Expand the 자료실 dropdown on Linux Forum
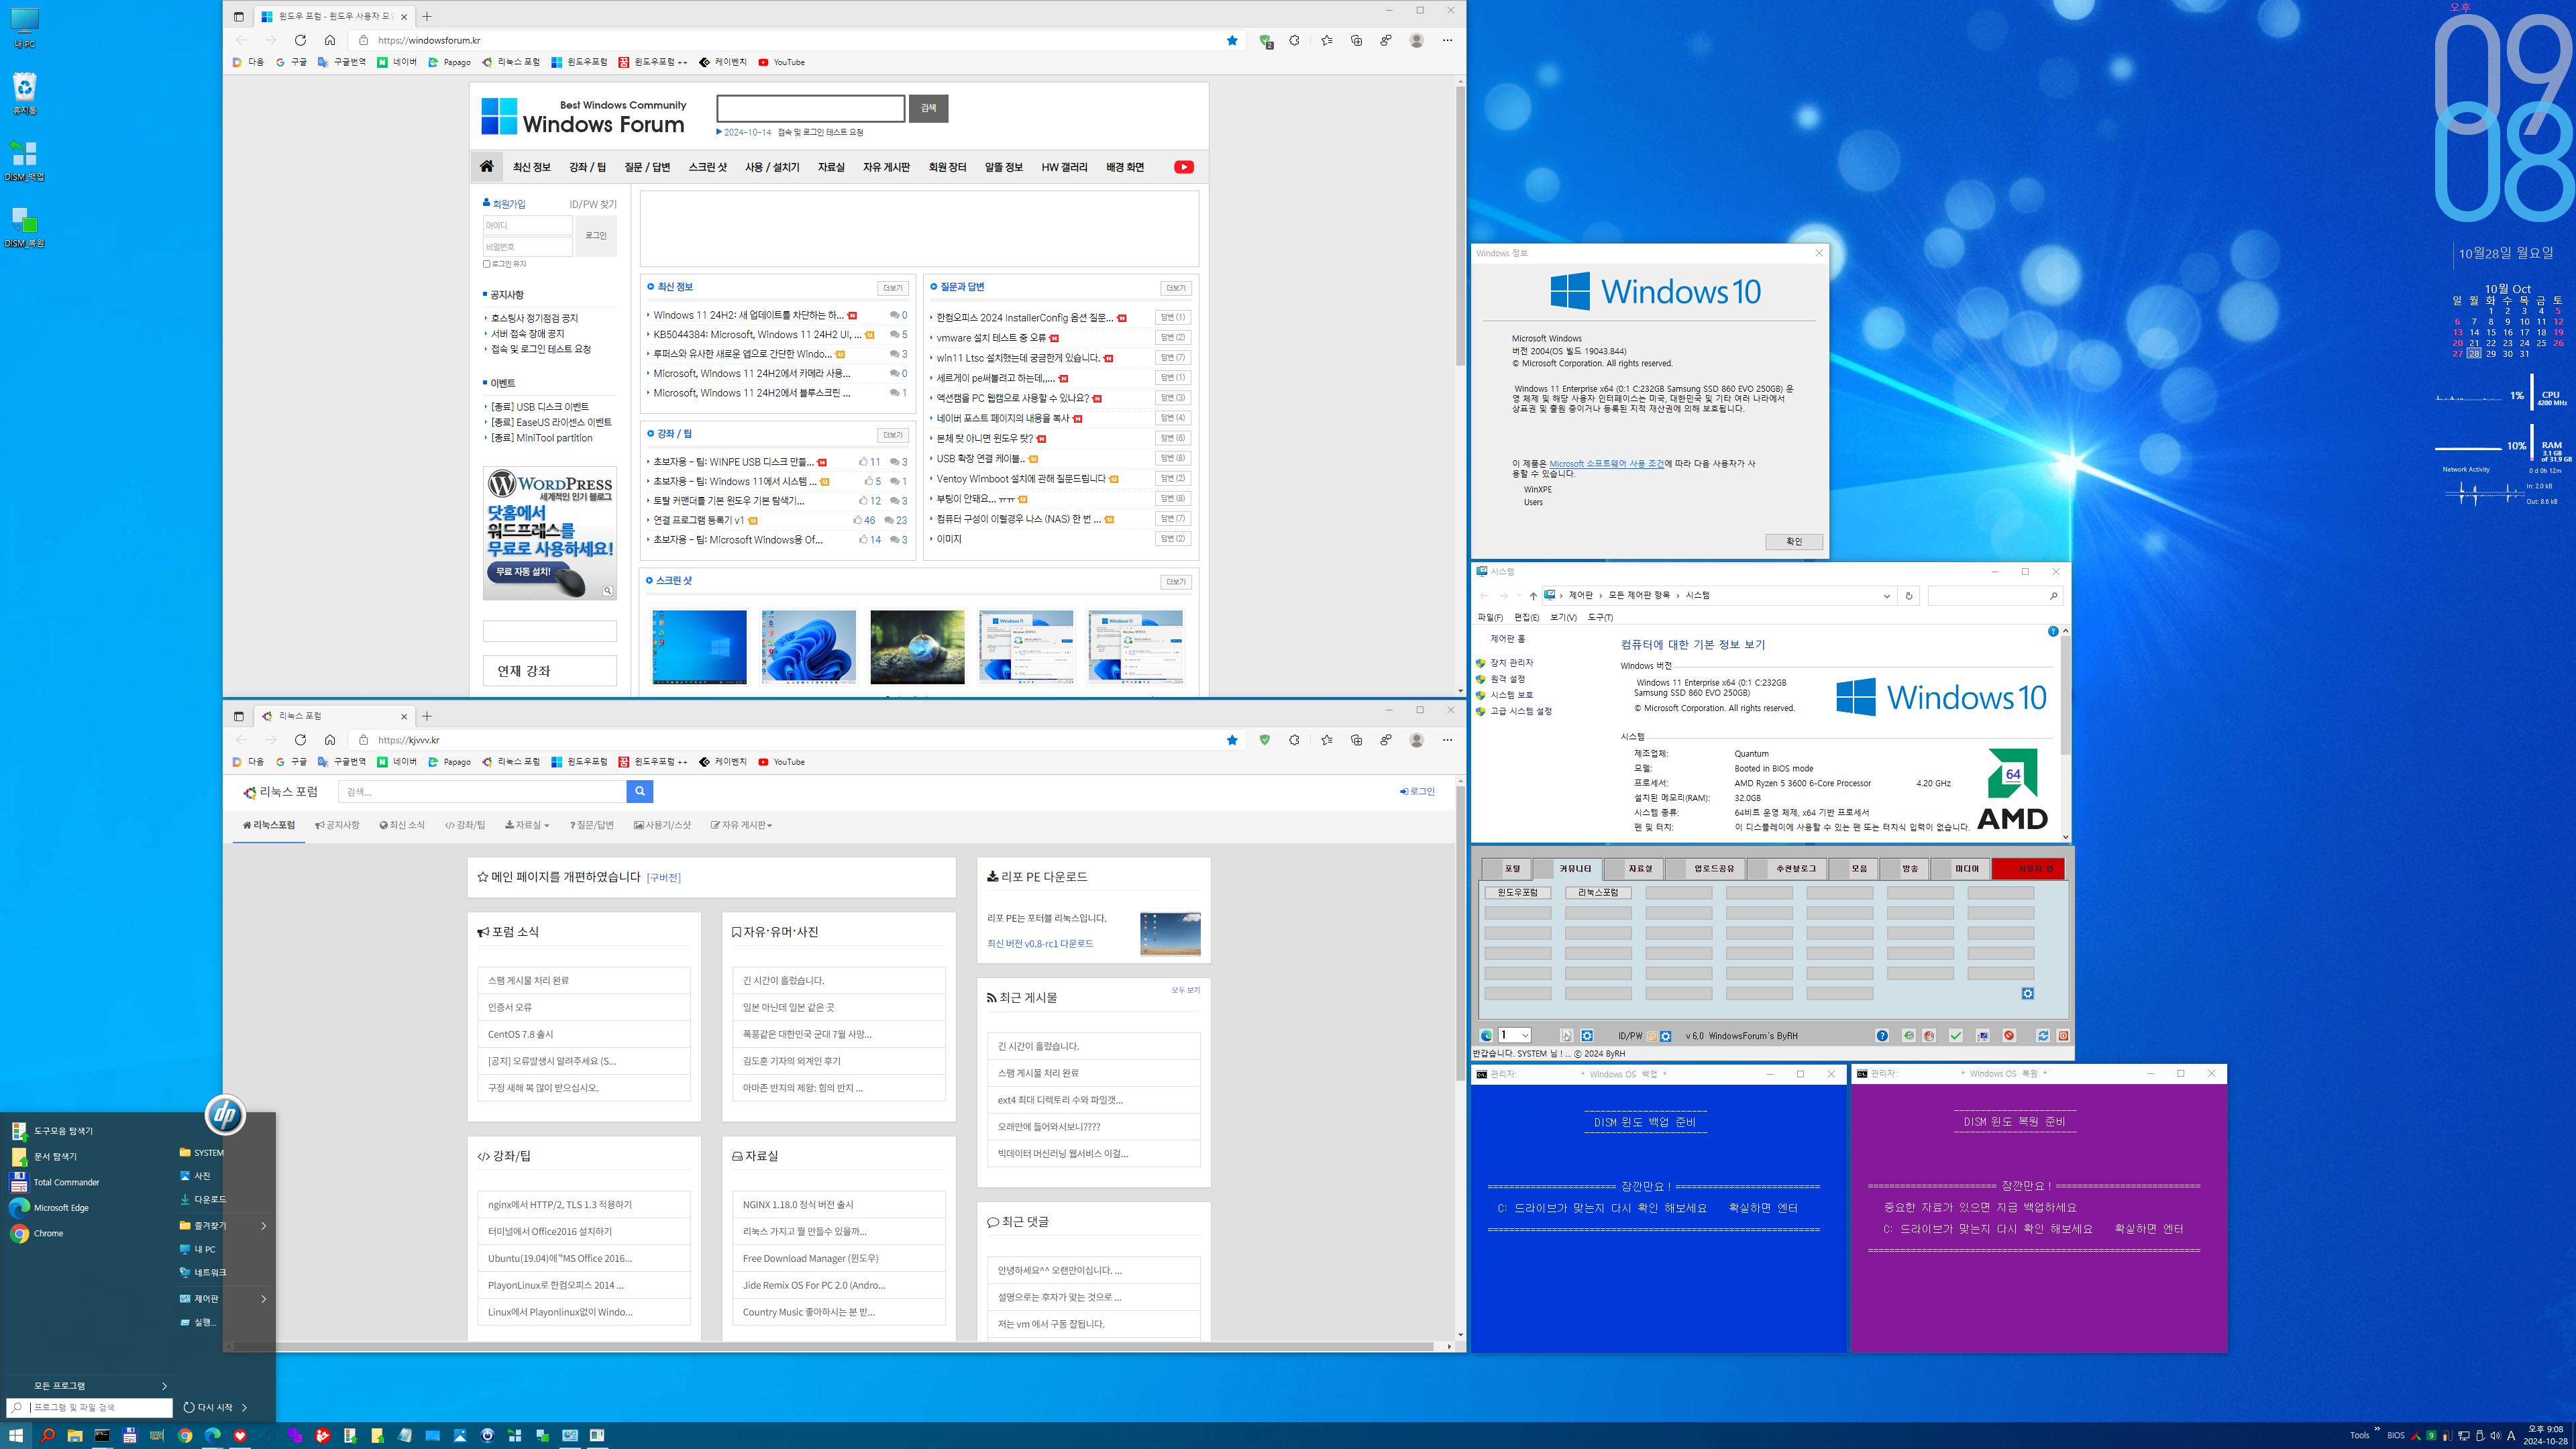2576x1449 pixels. pyautogui.click(x=527, y=825)
